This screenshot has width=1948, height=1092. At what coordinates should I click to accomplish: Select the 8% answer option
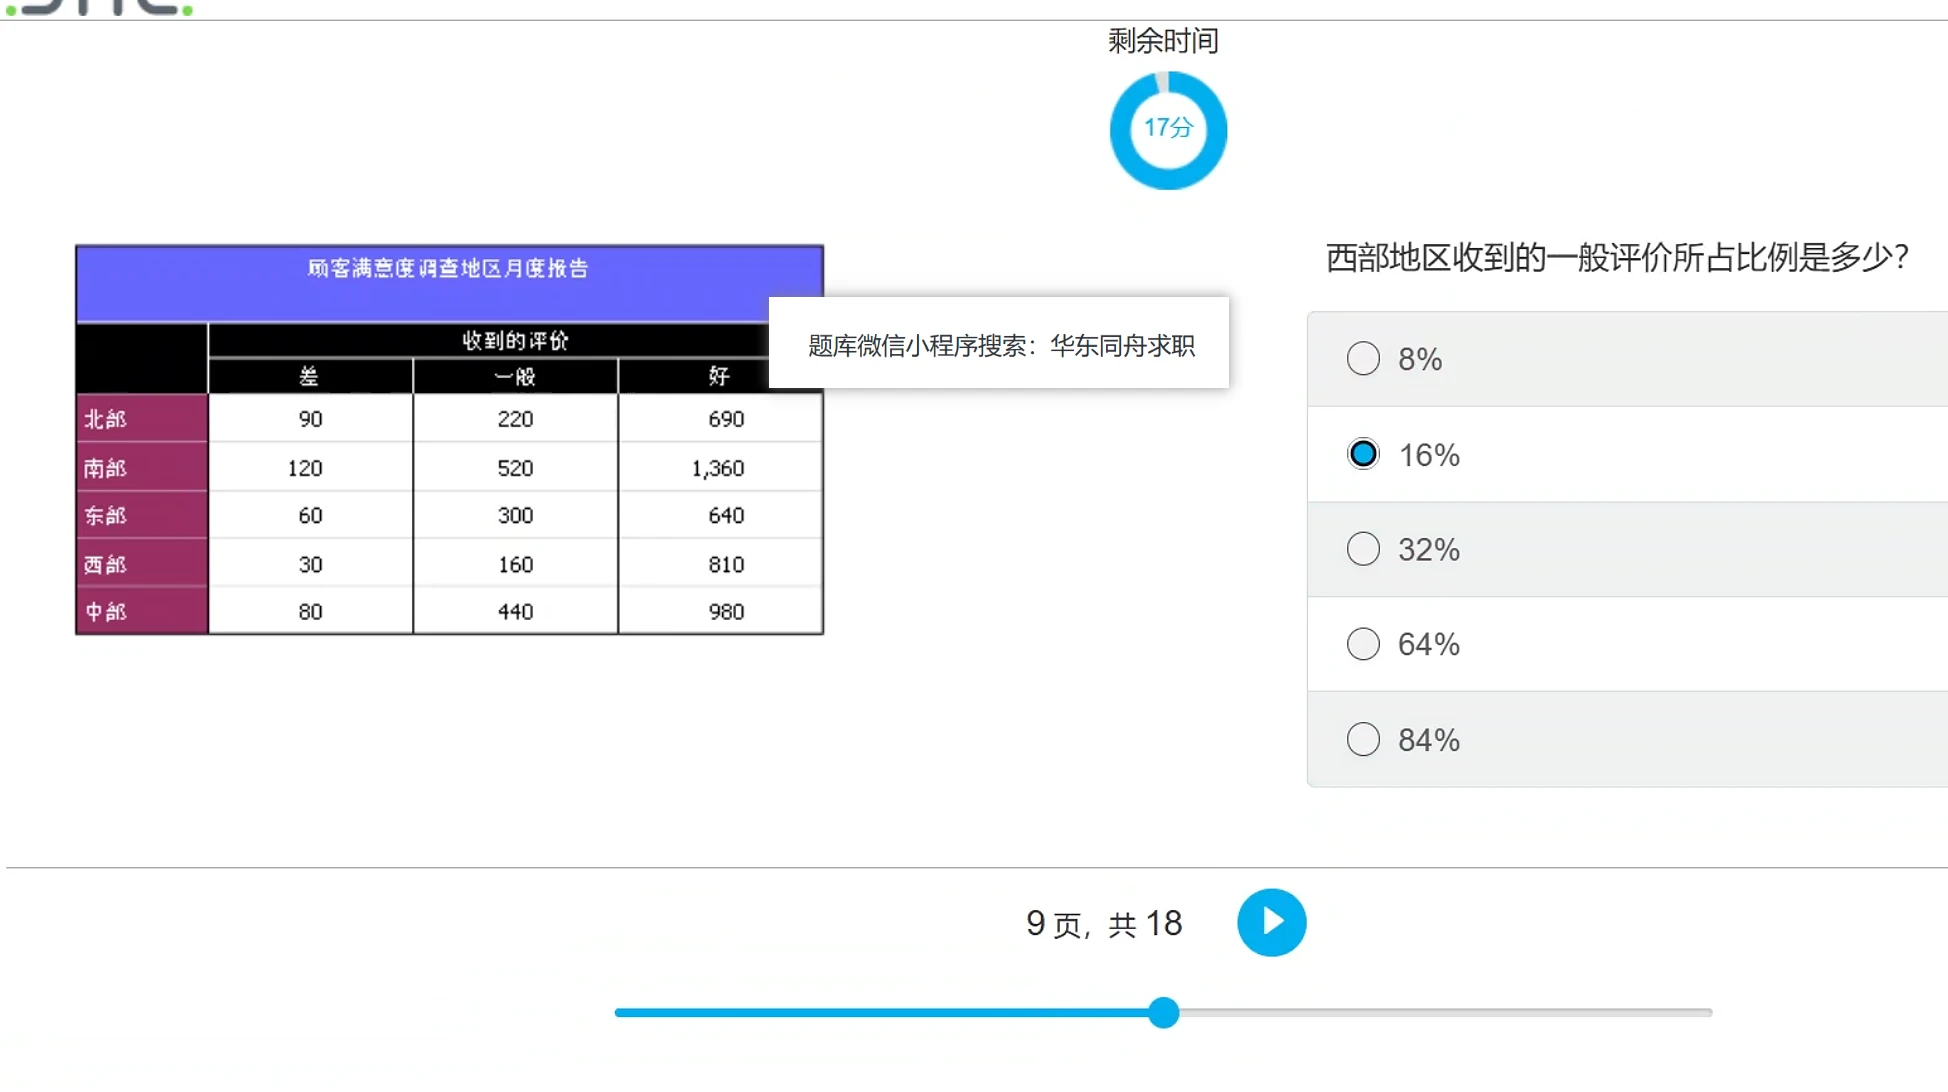pos(1363,359)
